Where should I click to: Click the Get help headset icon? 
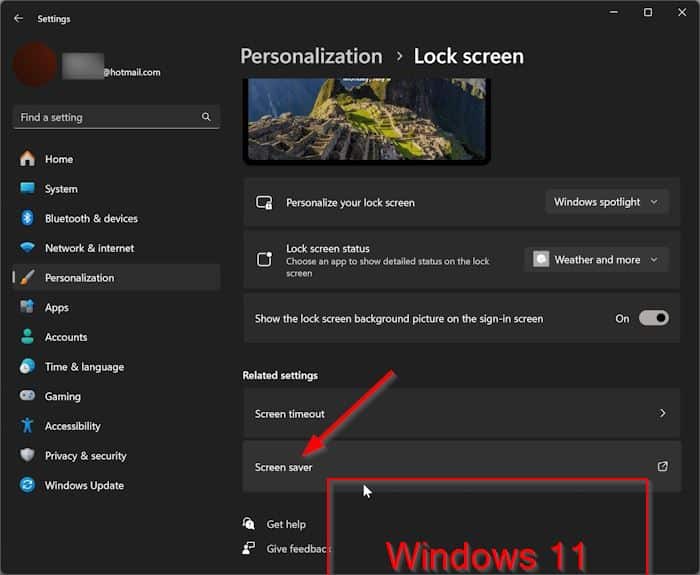tap(249, 523)
